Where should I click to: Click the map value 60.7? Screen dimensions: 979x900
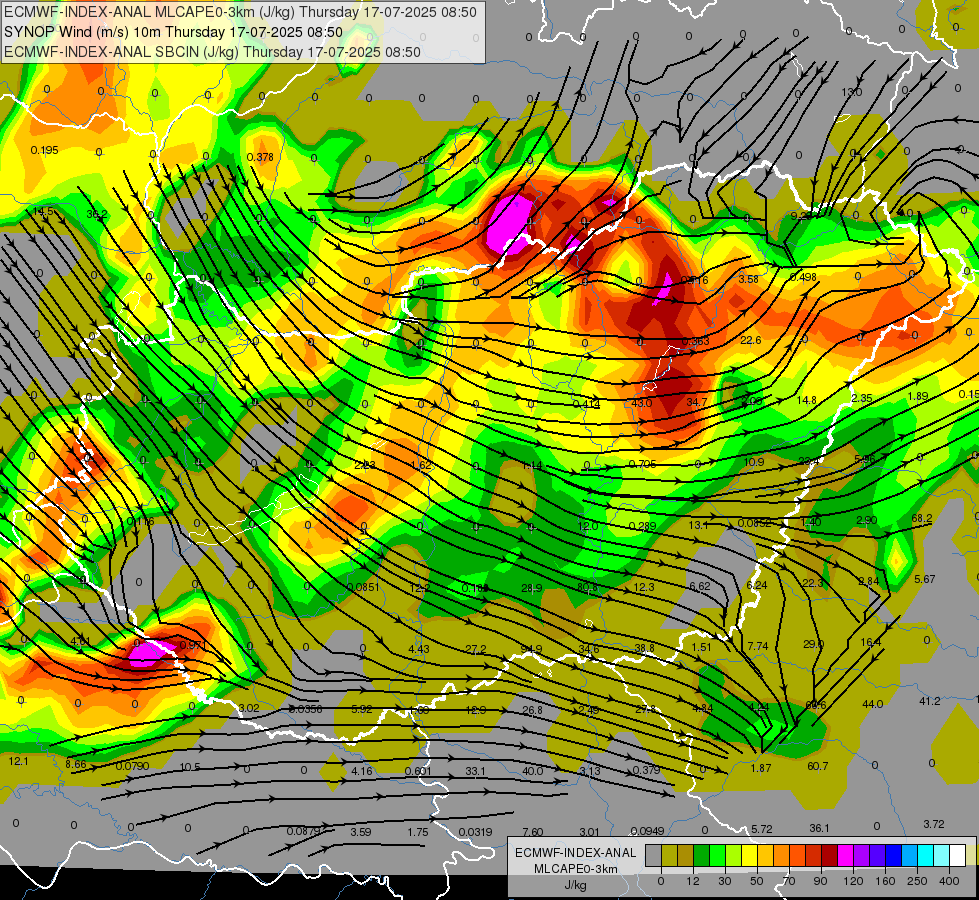tap(818, 766)
